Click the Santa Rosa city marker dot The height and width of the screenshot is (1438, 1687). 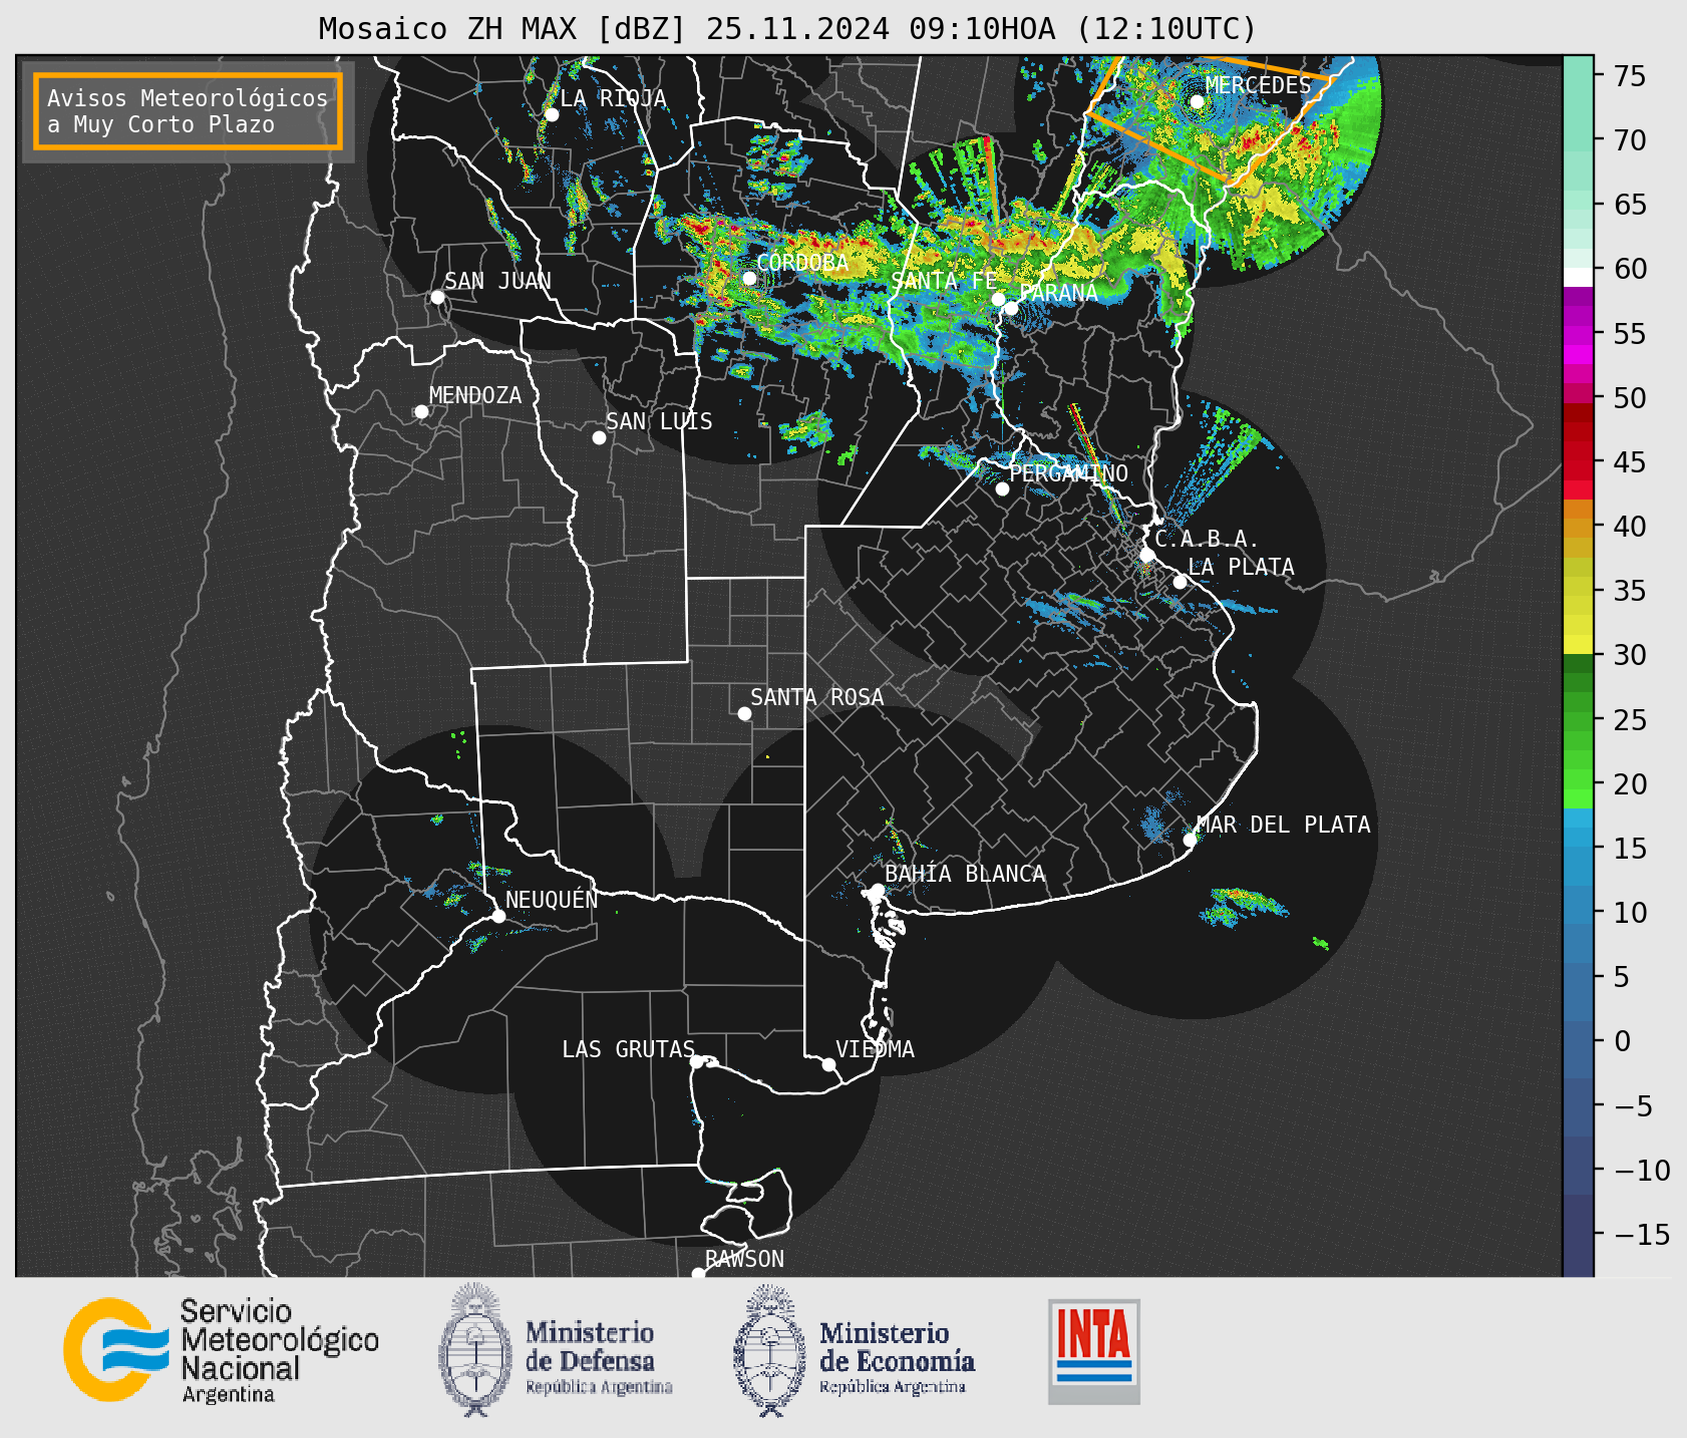point(744,714)
